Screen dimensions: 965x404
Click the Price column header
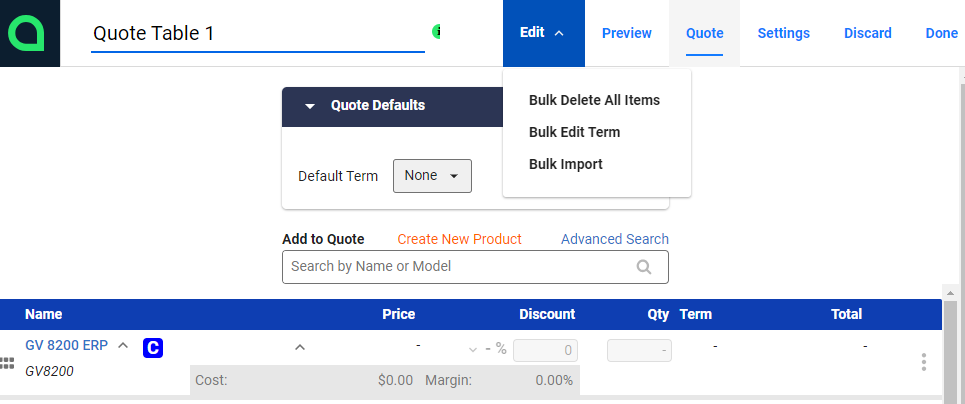[398, 314]
